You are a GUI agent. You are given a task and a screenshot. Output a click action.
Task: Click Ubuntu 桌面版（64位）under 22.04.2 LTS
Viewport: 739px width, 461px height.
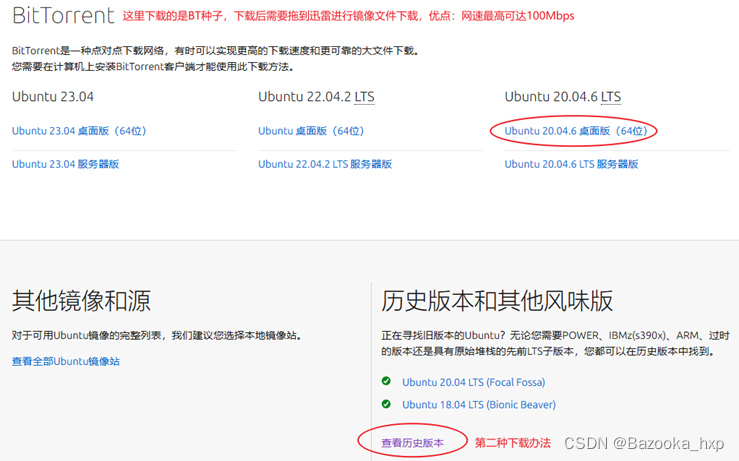[x=311, y=131]
